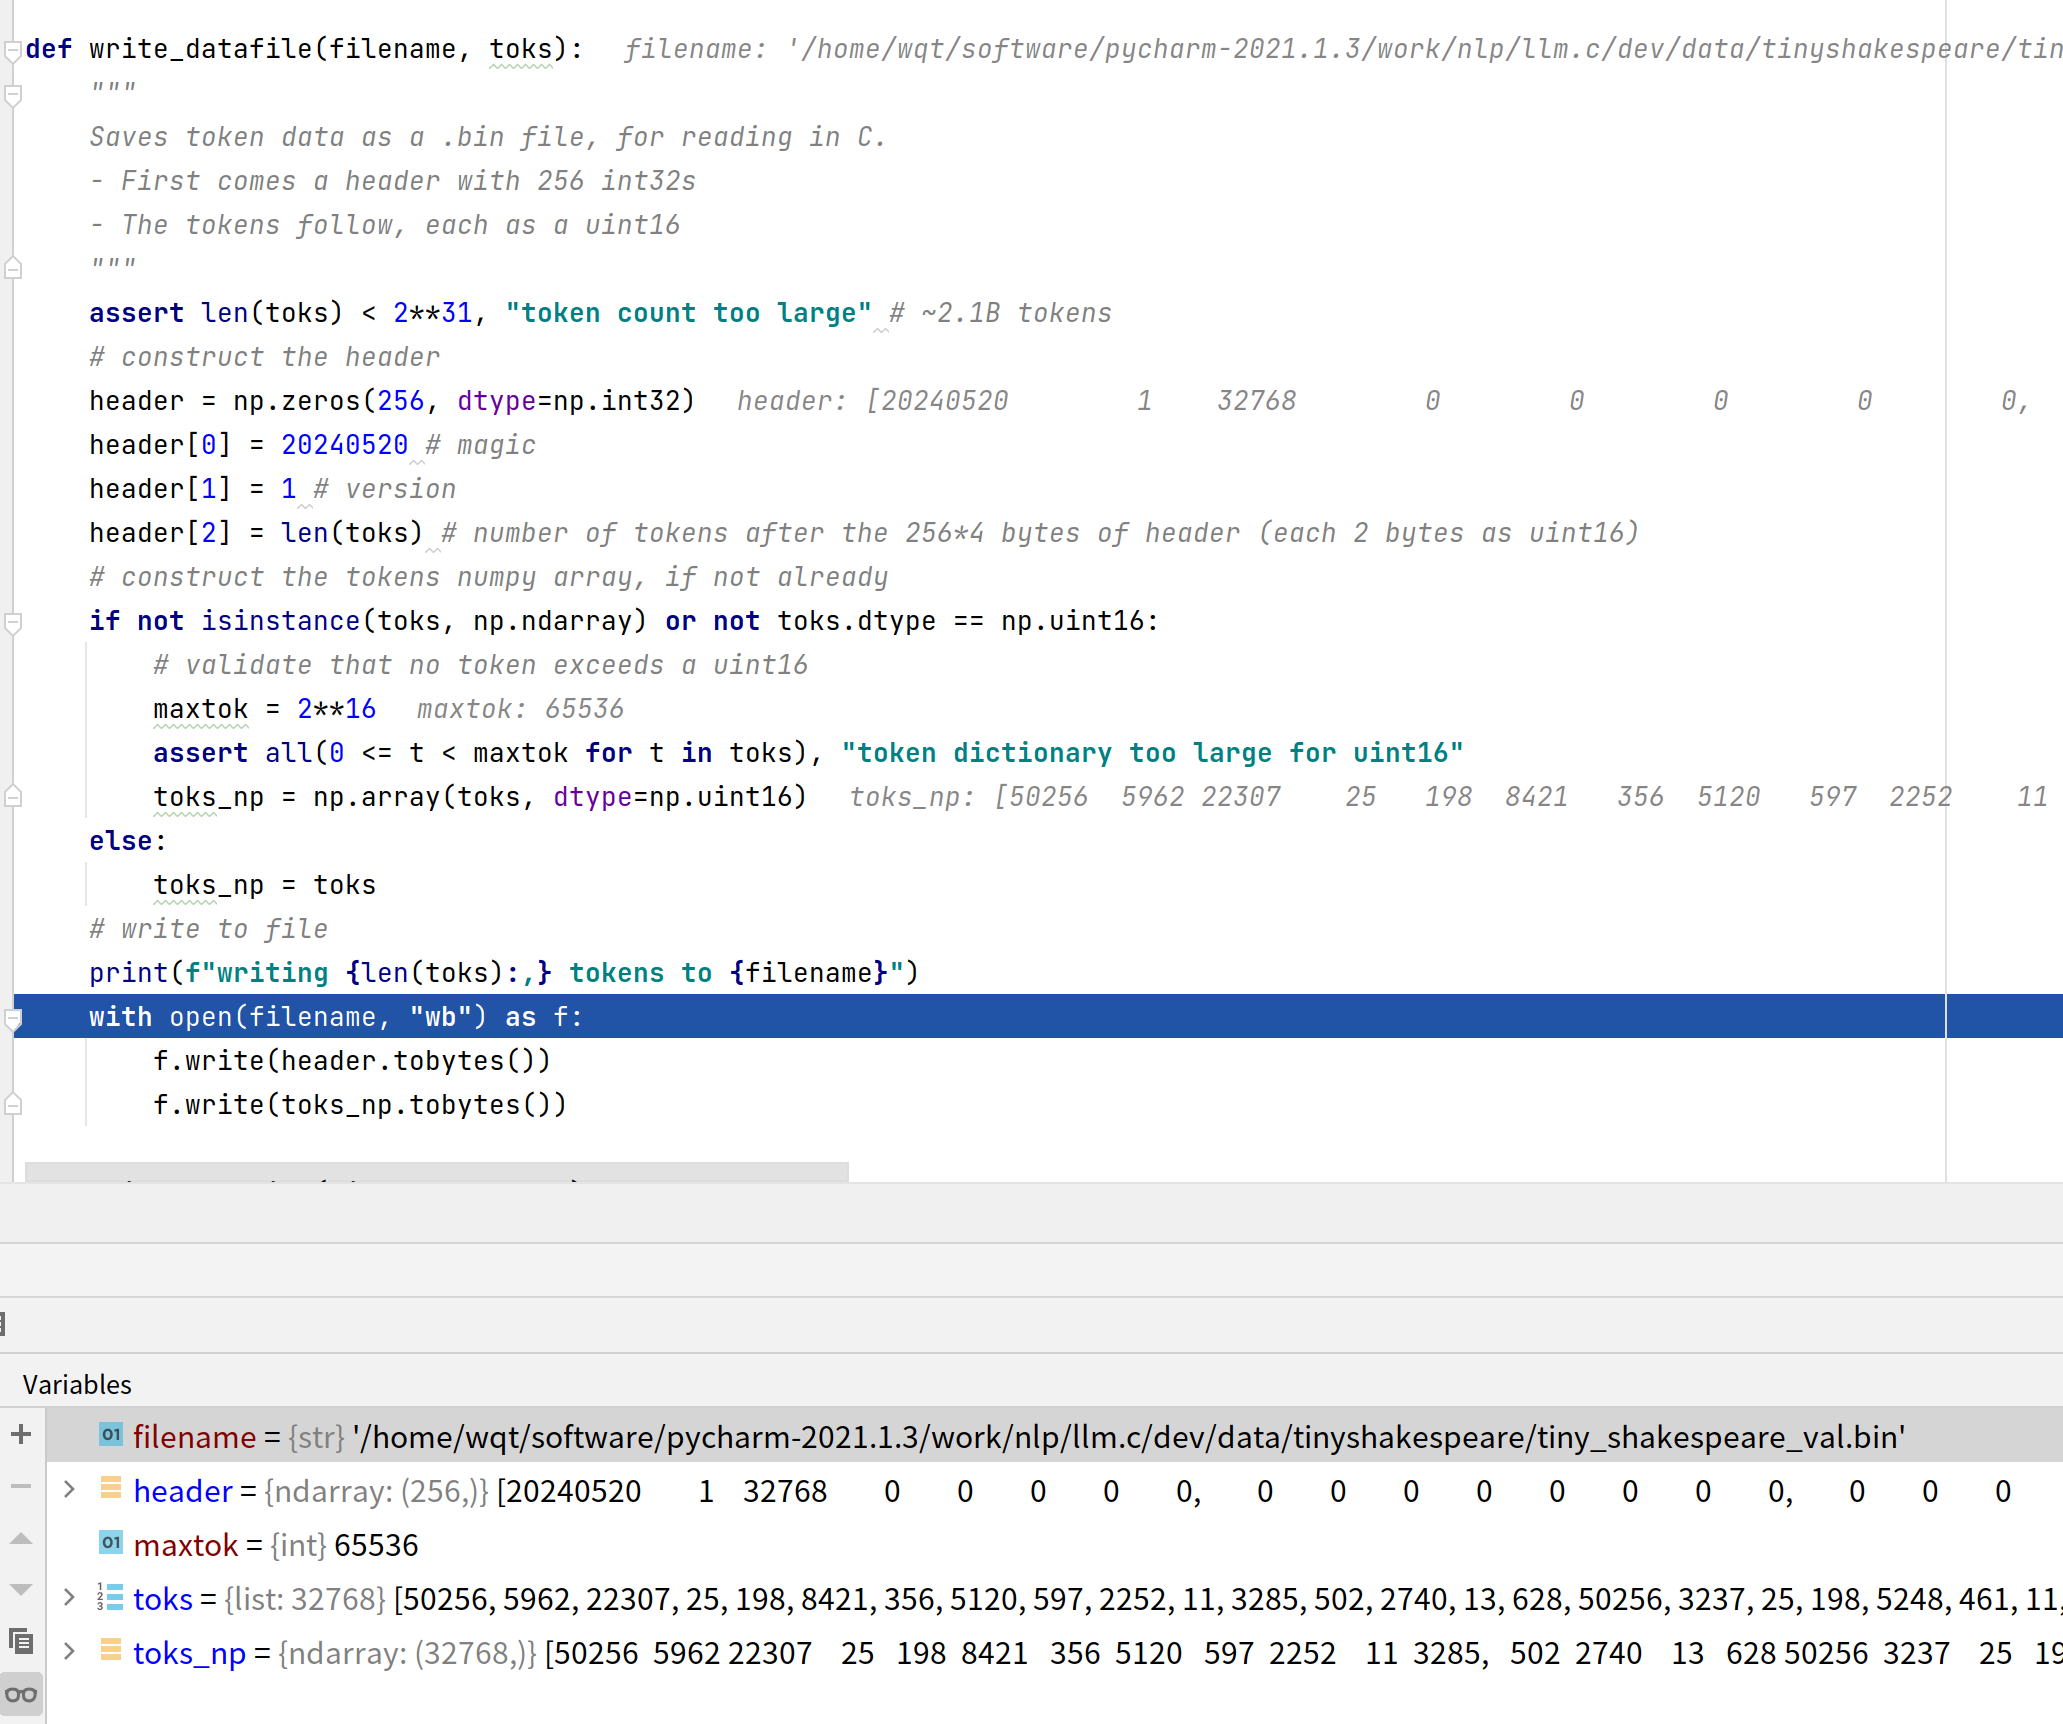The height and width of the screenshot is (1724, 2063).
Task: Fold the 'with open' block in gutter
Action: point(13,1018)
